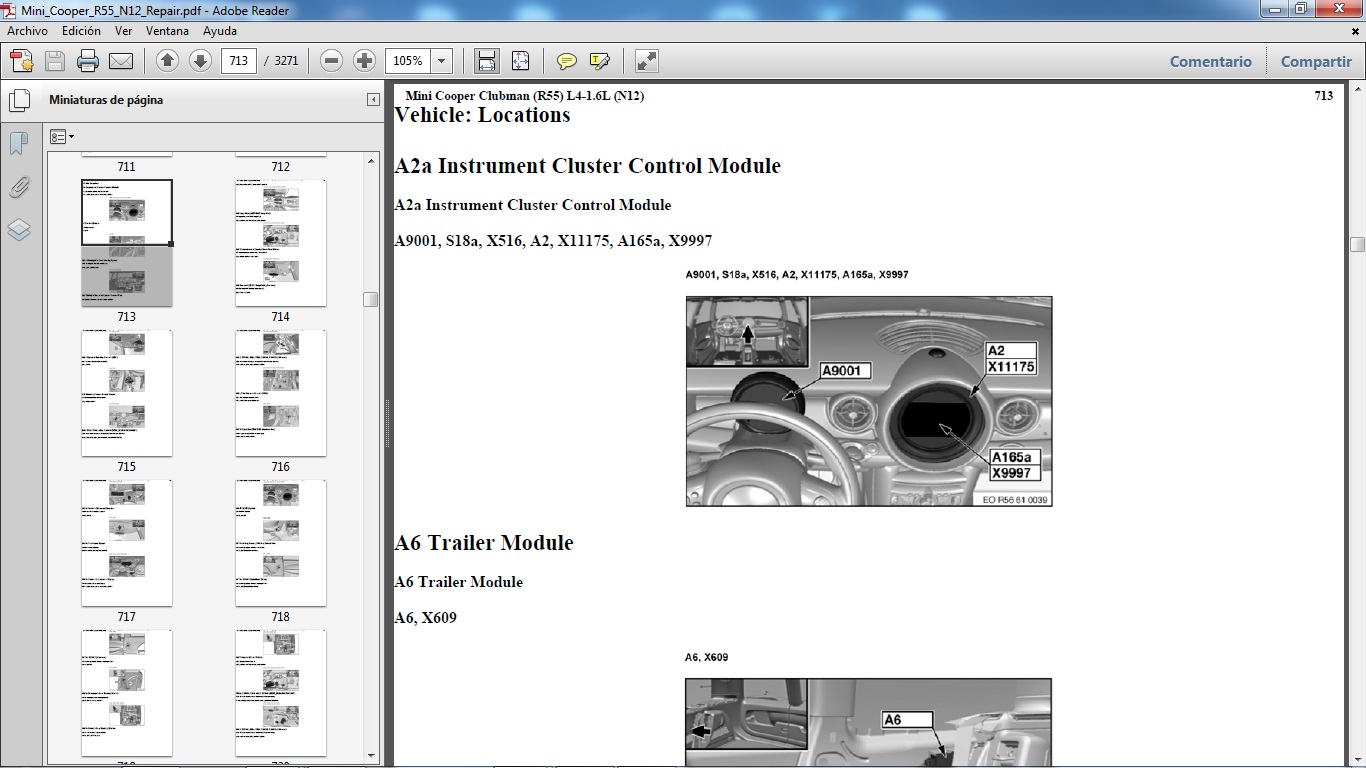Print the document using the printer icon

(x=88, y=61)
